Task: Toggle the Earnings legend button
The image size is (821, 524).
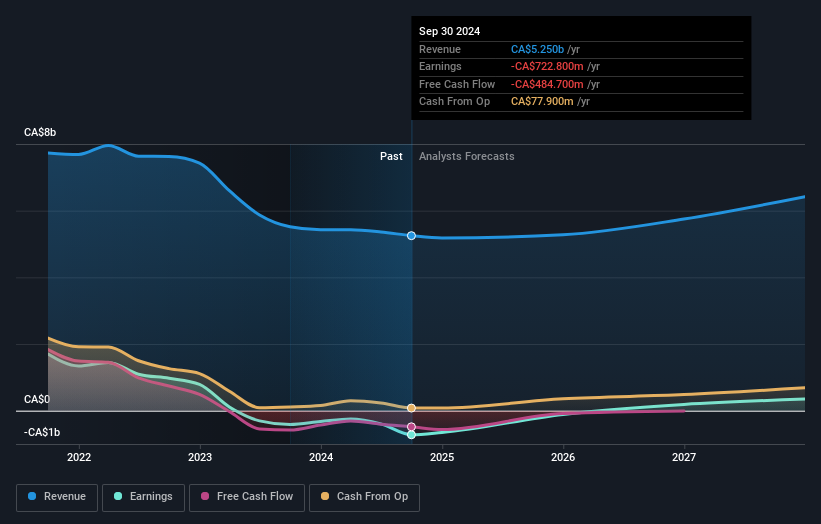Action: [143, 497]
